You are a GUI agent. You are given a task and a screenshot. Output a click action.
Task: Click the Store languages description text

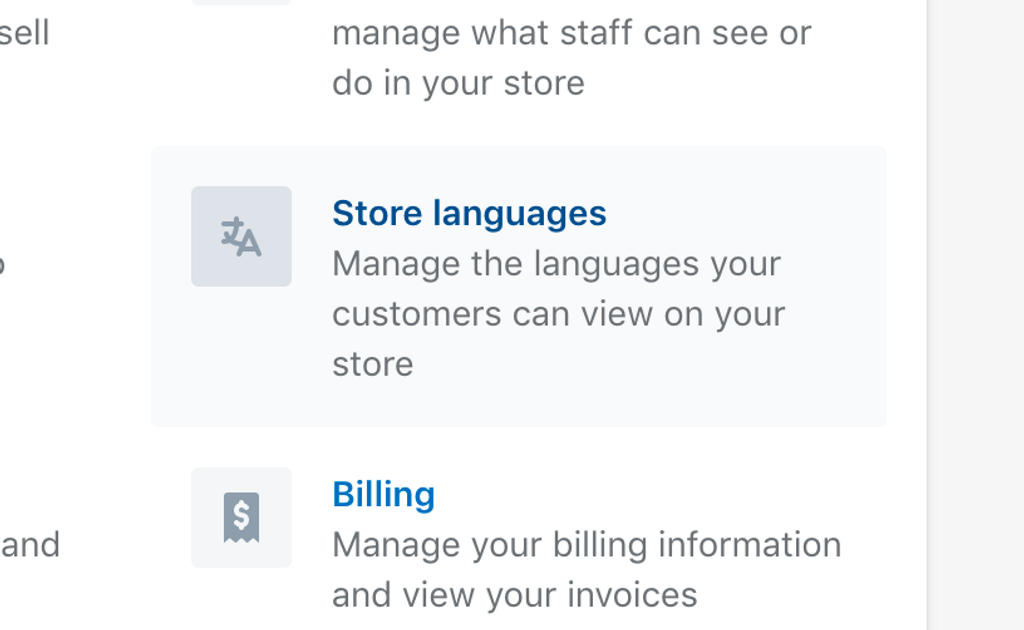[559, 313]
